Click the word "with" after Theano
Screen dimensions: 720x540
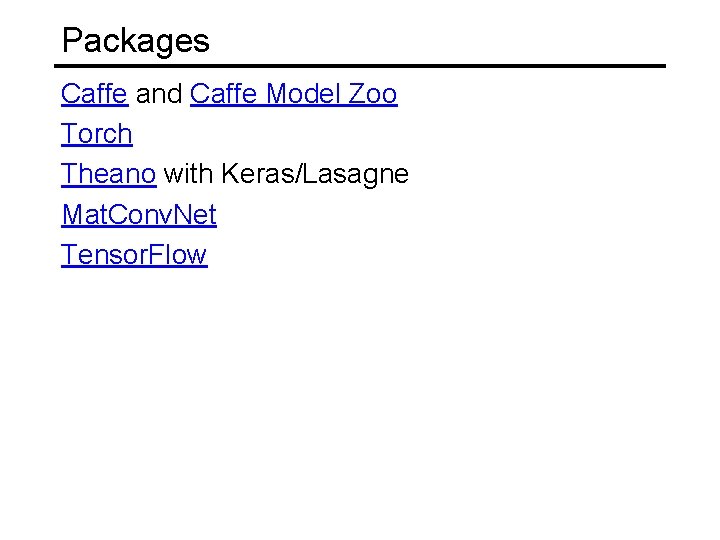pyautogui.click(x=188, y=175)
